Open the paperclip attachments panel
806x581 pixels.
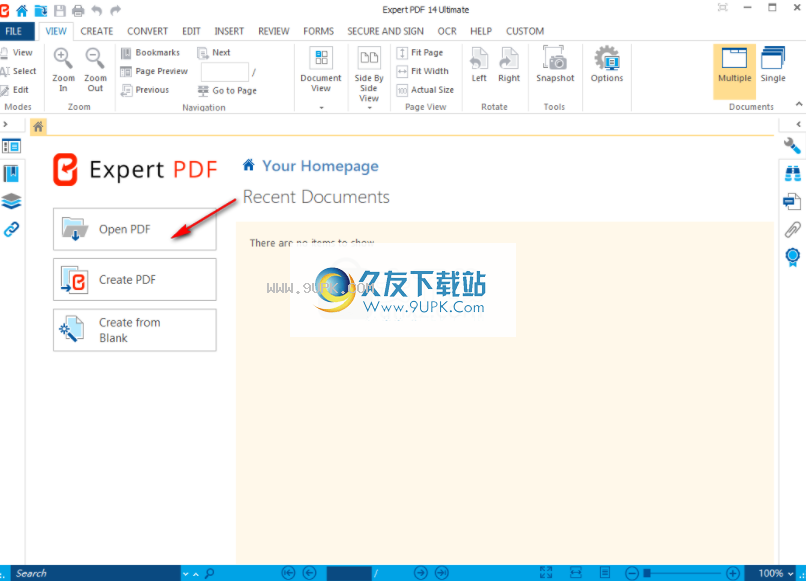pos(792,229)
